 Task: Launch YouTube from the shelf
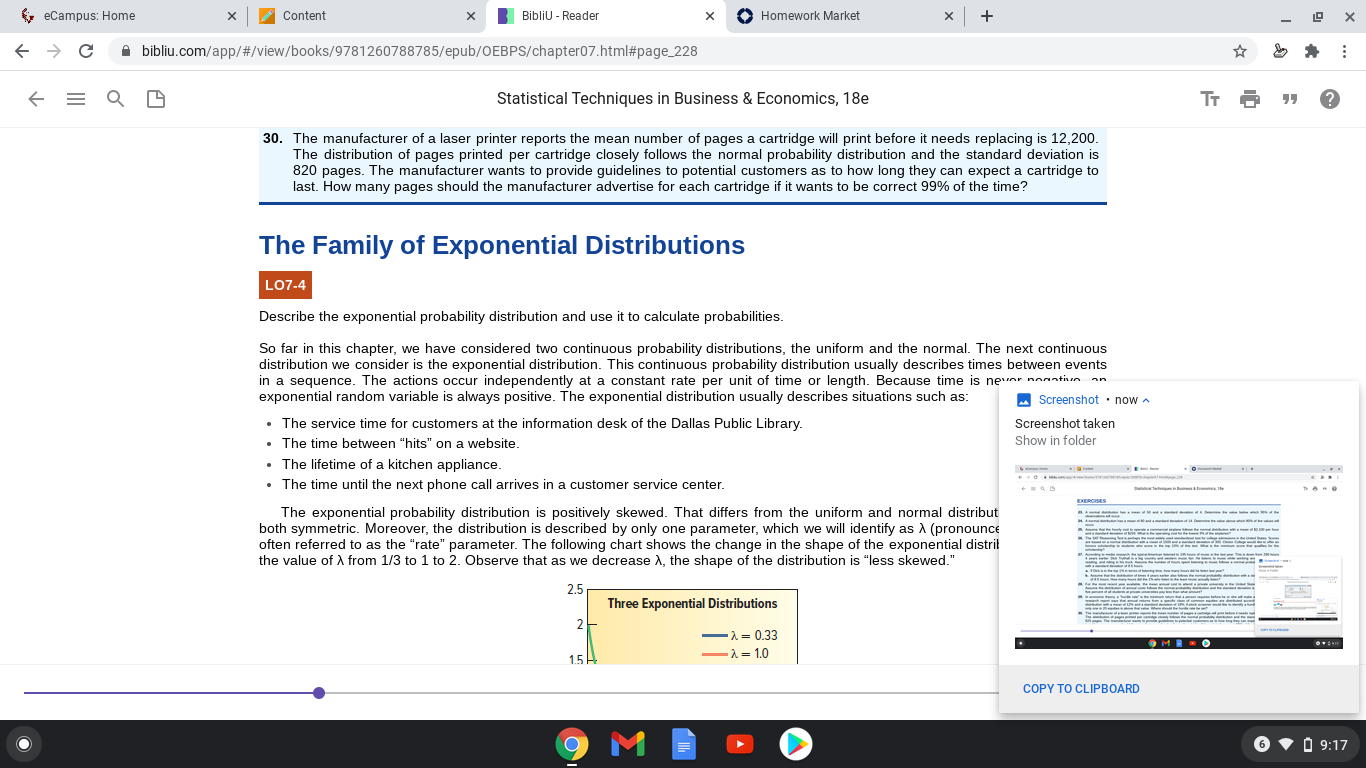740,744
